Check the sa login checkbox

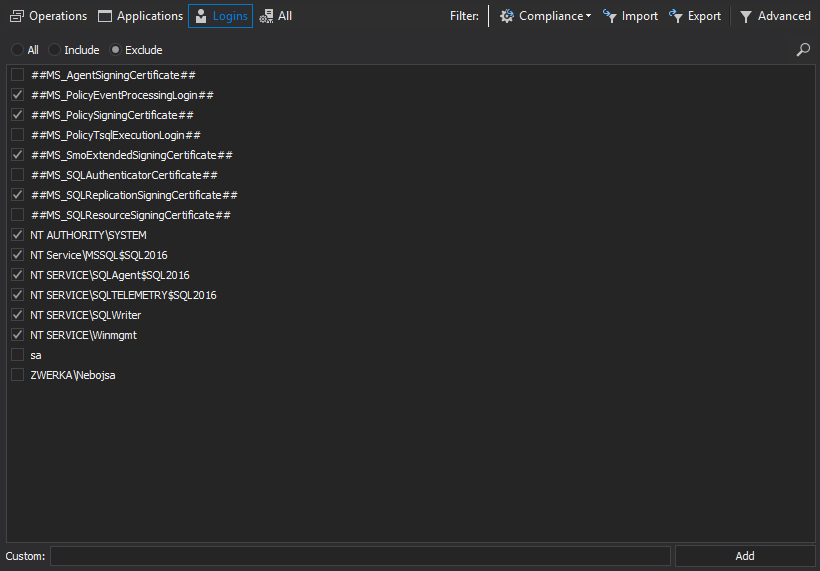tap(17, 355)
